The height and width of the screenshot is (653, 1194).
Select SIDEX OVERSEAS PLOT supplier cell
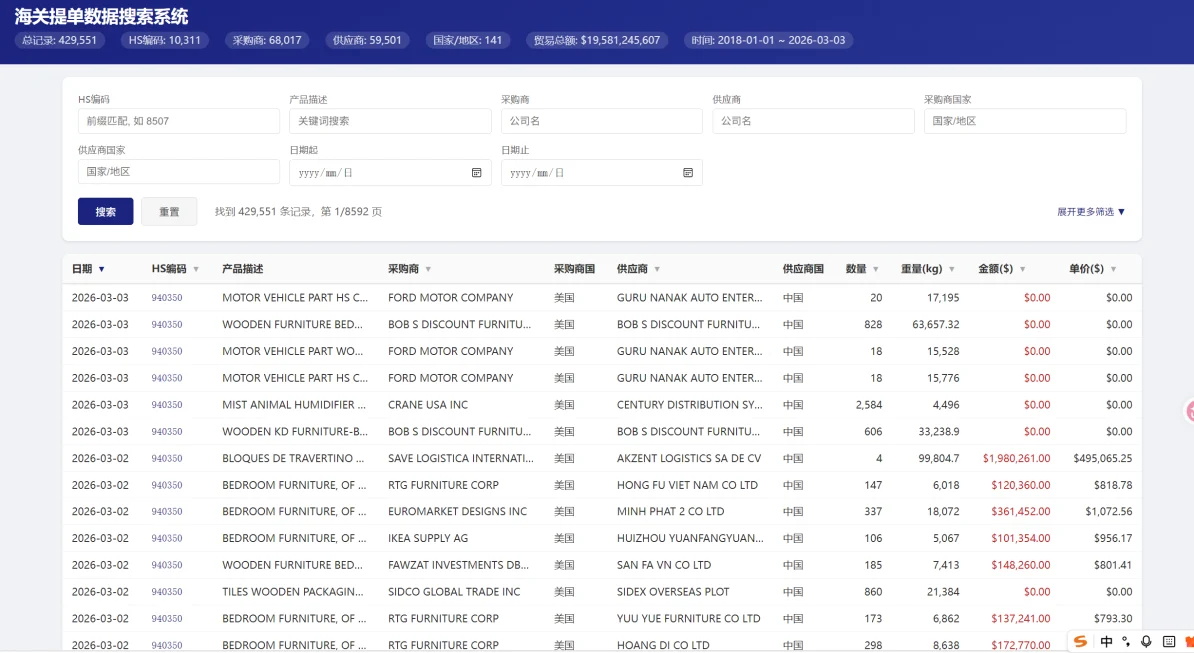[x=673, y=592]
